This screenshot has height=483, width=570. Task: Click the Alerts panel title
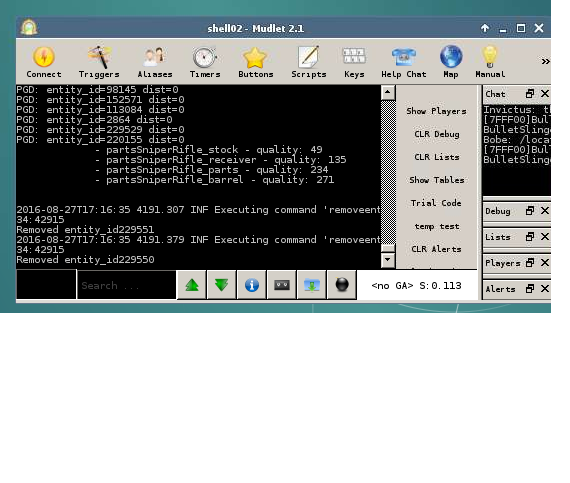tap(500, 289)
